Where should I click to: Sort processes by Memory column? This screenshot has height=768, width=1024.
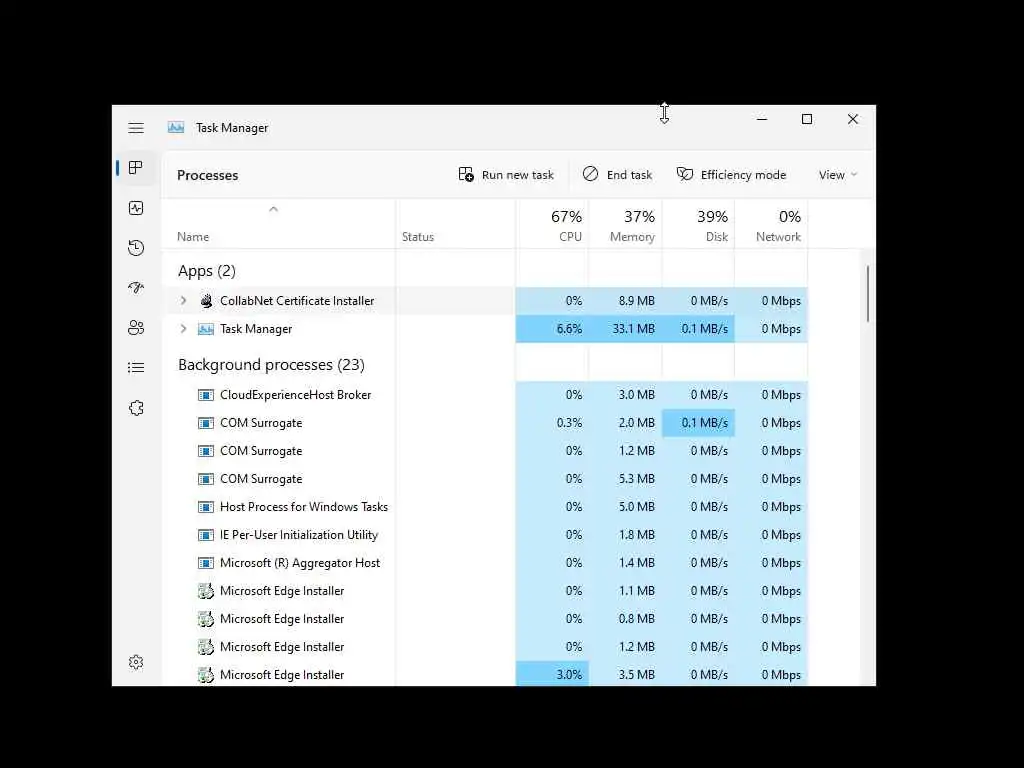[x=626, y=225]
